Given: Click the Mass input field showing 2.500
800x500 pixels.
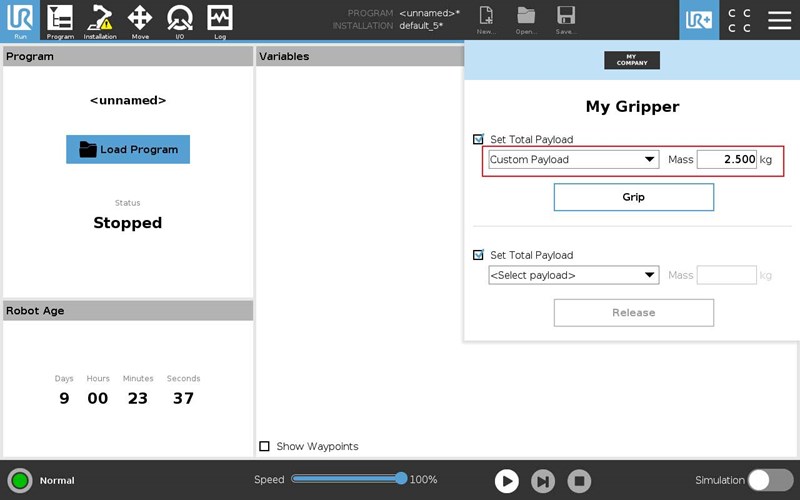Looking at the screenshot, I should (x=727, y=160).
